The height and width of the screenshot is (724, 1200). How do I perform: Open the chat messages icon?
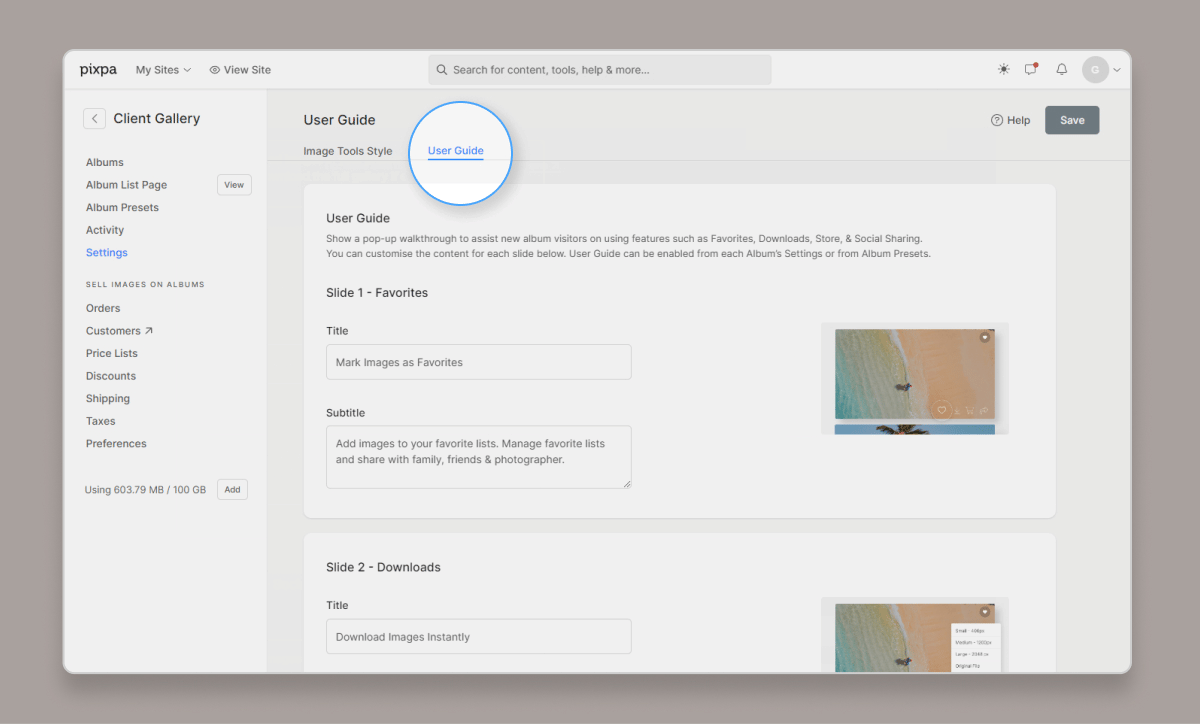[x=1031, y=70]
